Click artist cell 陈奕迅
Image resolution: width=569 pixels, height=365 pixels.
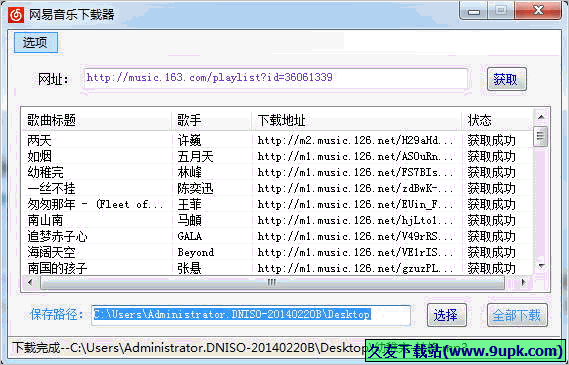click(195, 188)
